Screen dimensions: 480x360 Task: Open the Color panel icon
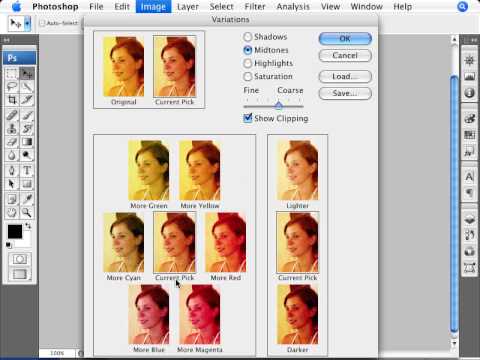pyautogui.click(x=469, y=118)
